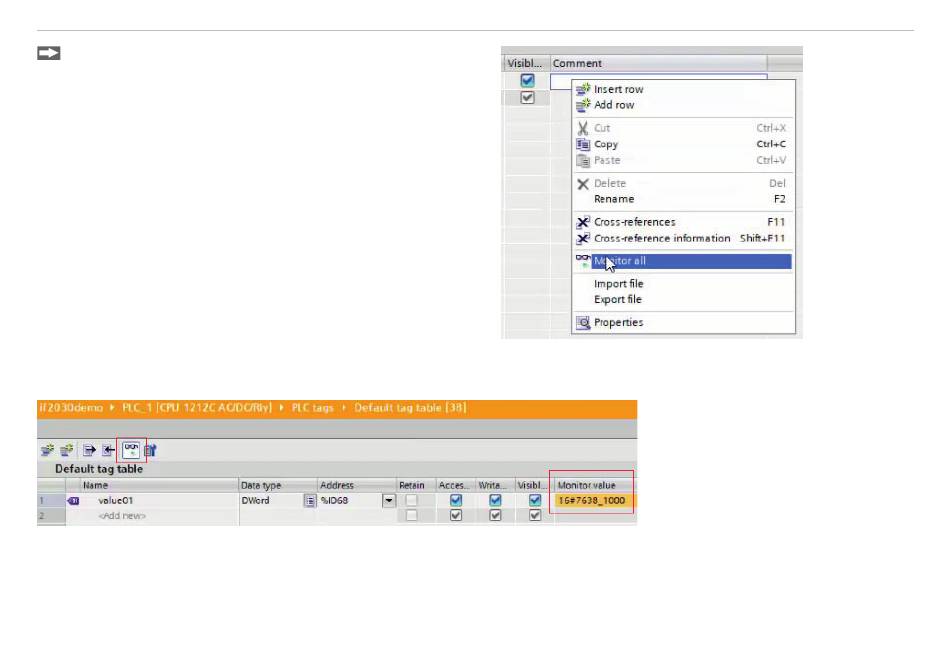950x665 pixels.
Task: Click the last toolbar icon after Monitor all
Action: (151, 450)
